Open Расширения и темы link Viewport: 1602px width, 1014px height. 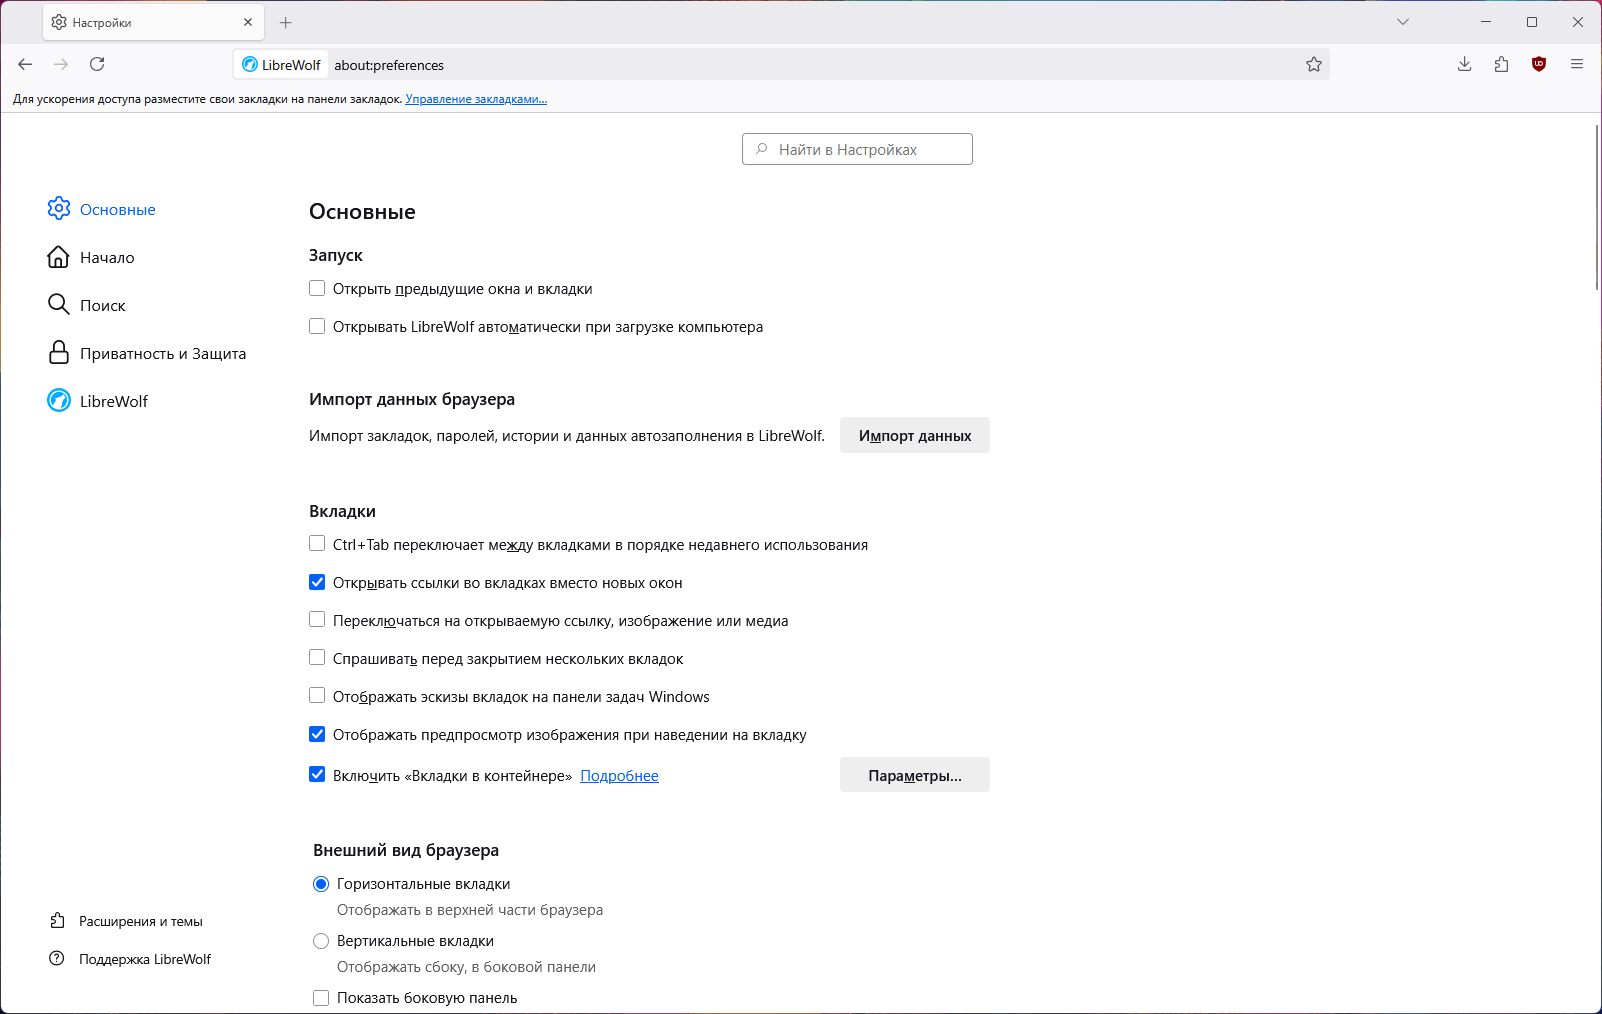tap(141, 922)
